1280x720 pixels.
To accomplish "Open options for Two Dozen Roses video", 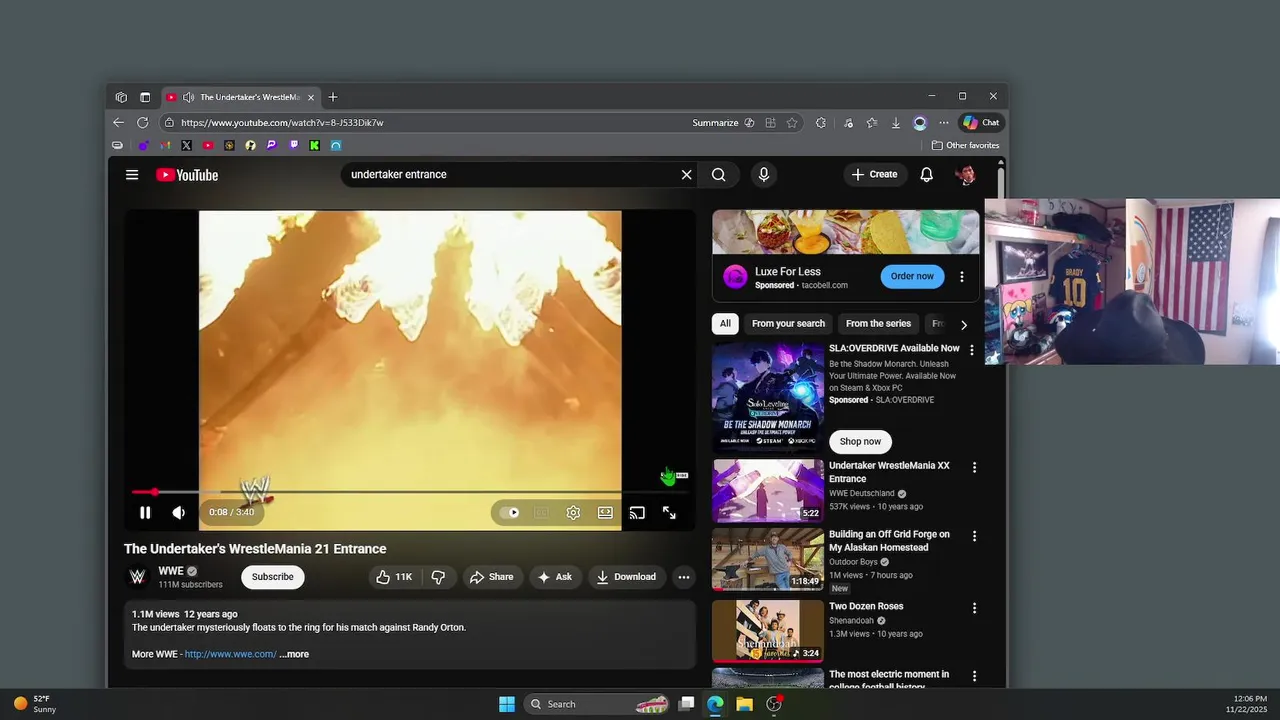I will pyautogui.click(x=974, y=608).
